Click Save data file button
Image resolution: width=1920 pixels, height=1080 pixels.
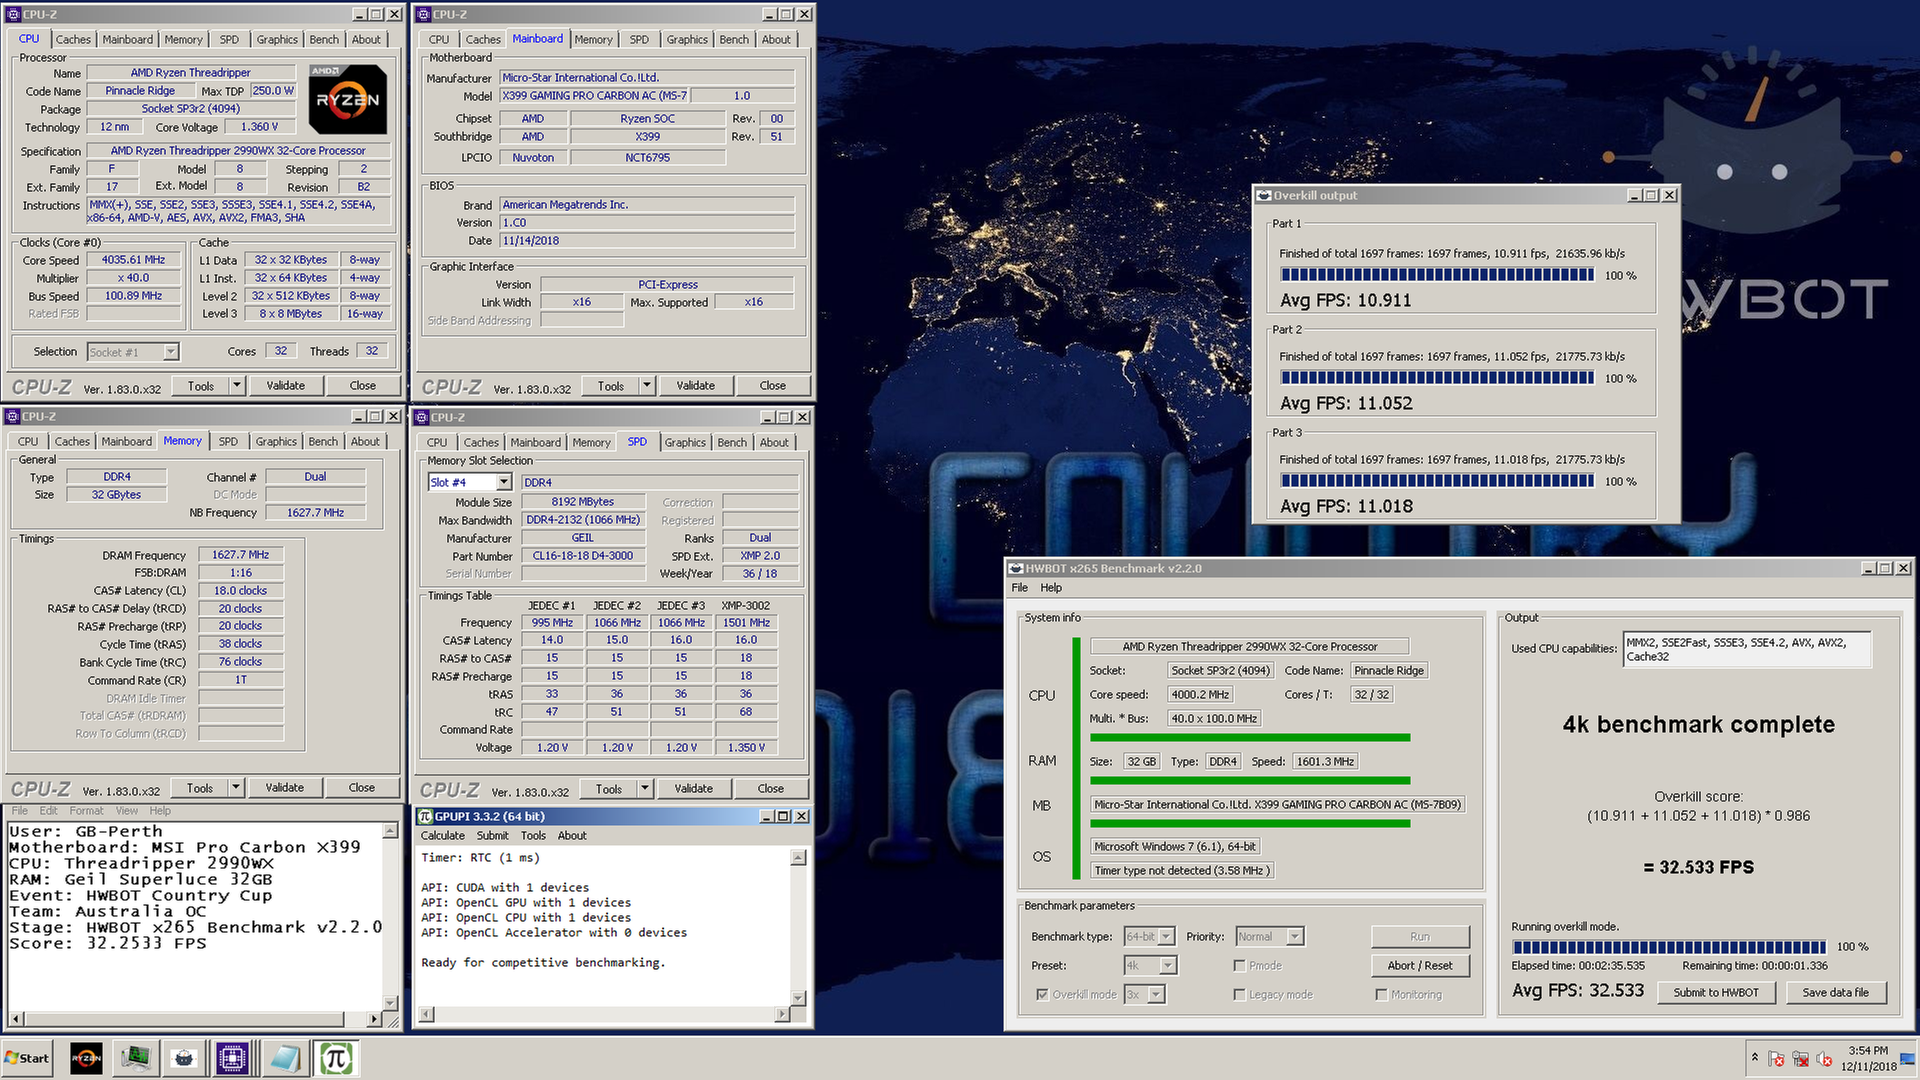[x=1835, y=992]
